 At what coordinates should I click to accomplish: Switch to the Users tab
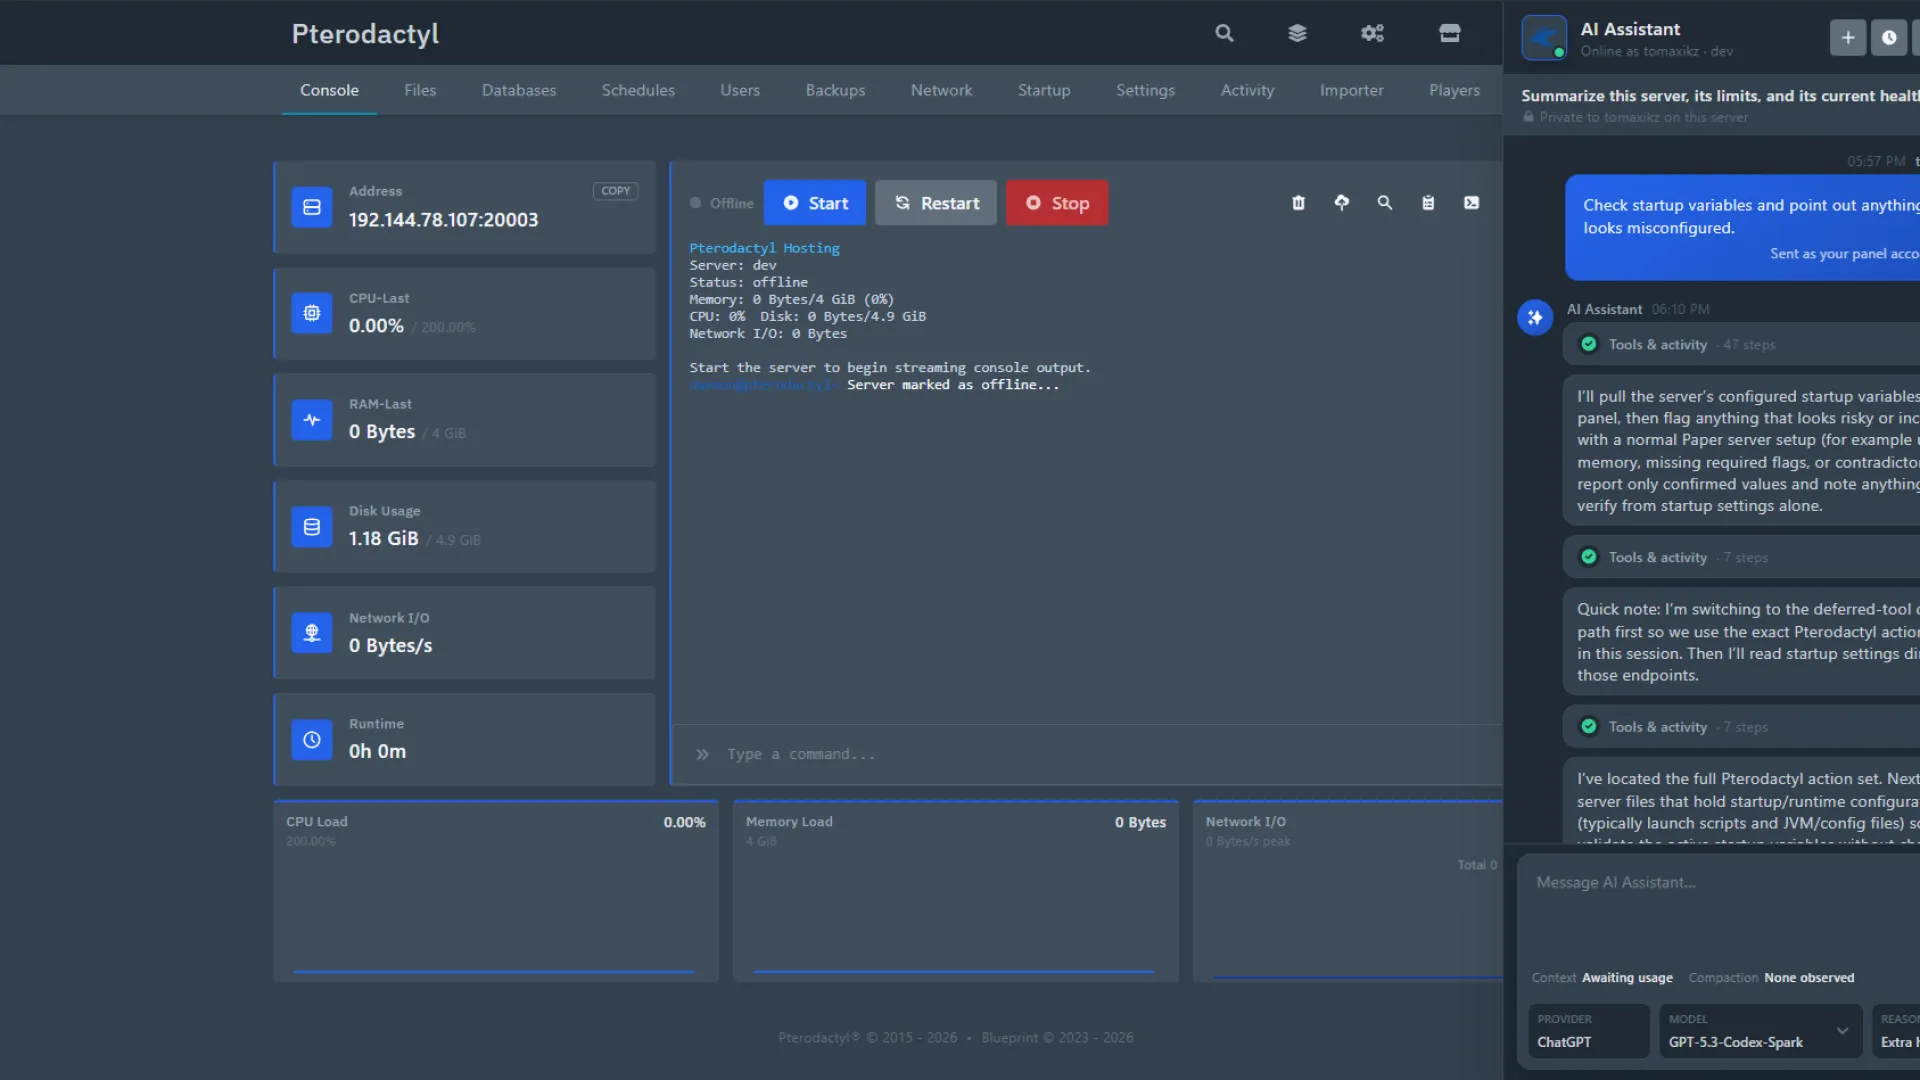pos(740,90)
